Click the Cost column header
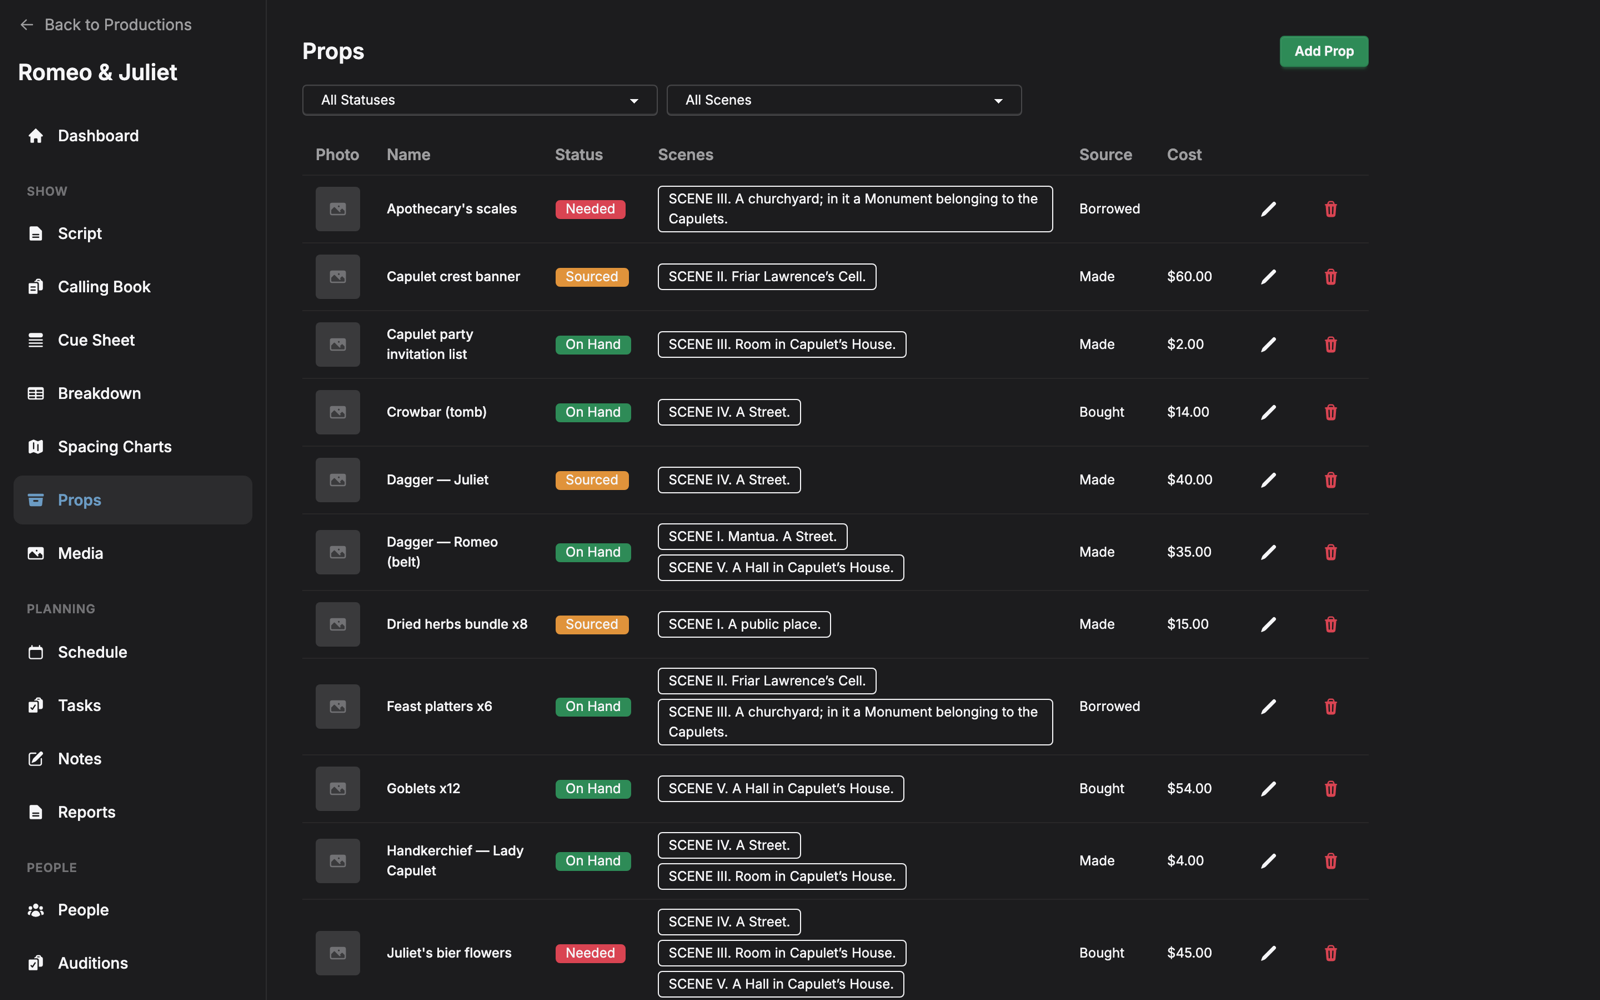This screenshot has width=1600, height=1000. [x=1184, y=155]
